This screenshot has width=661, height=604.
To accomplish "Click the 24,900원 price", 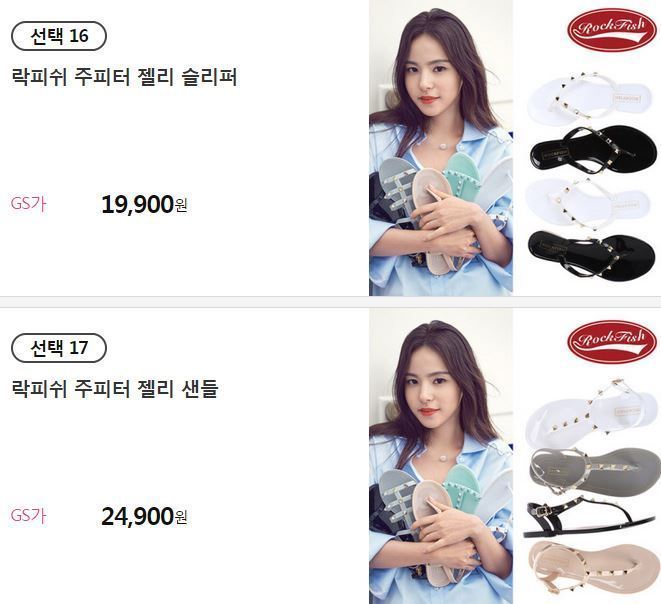I will (x=144, y=516).
